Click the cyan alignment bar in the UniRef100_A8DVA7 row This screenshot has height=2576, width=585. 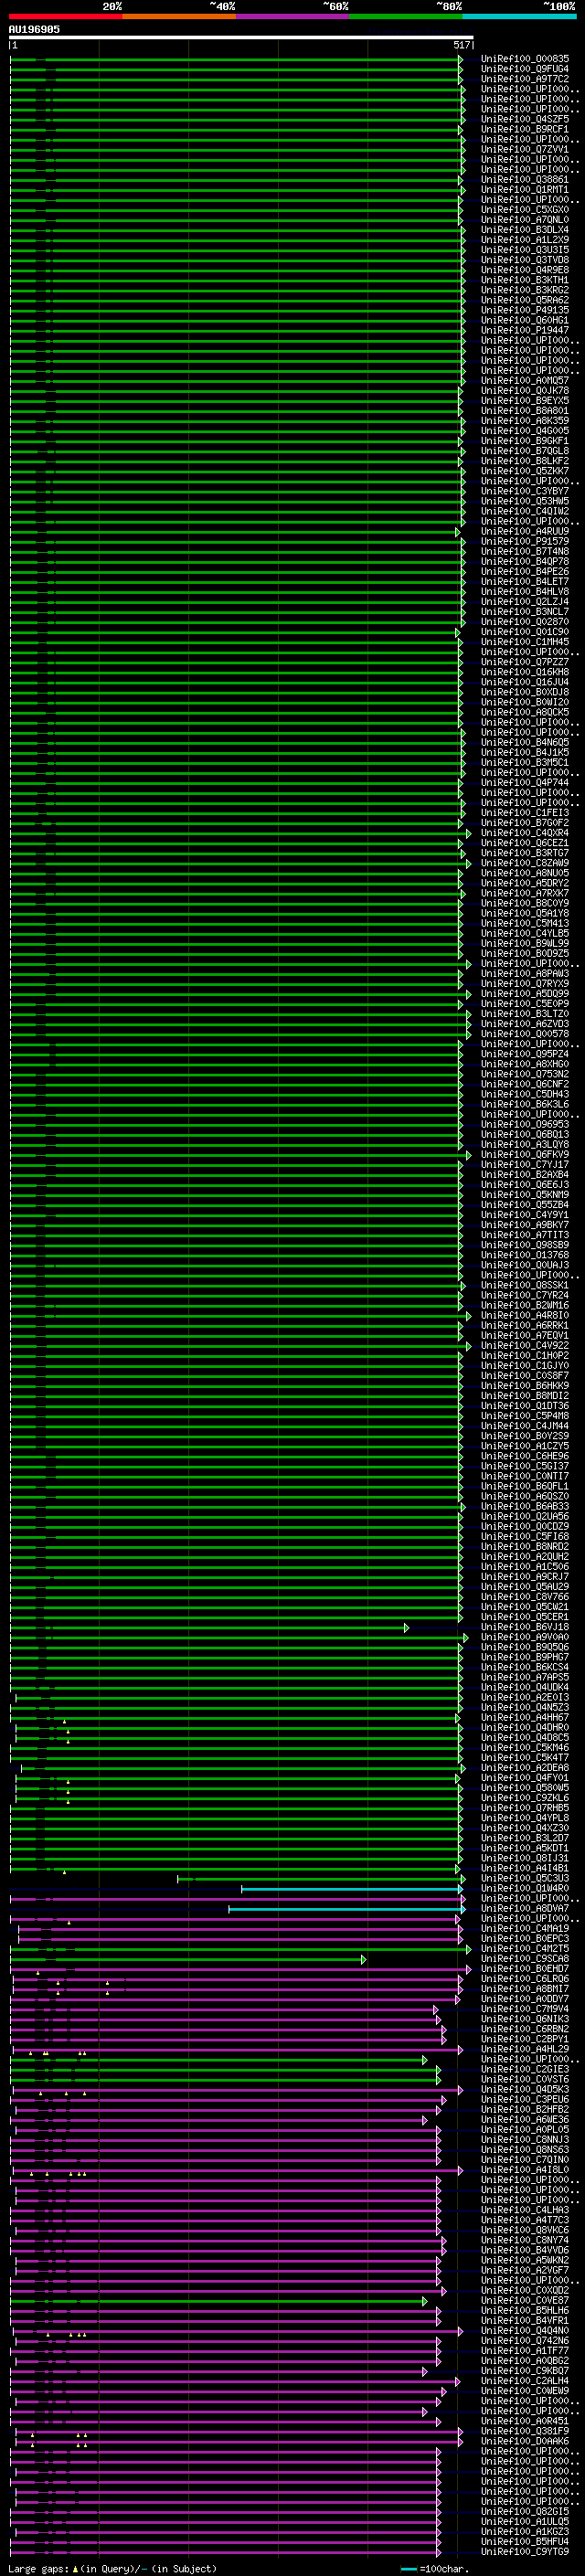[346, 1909]
